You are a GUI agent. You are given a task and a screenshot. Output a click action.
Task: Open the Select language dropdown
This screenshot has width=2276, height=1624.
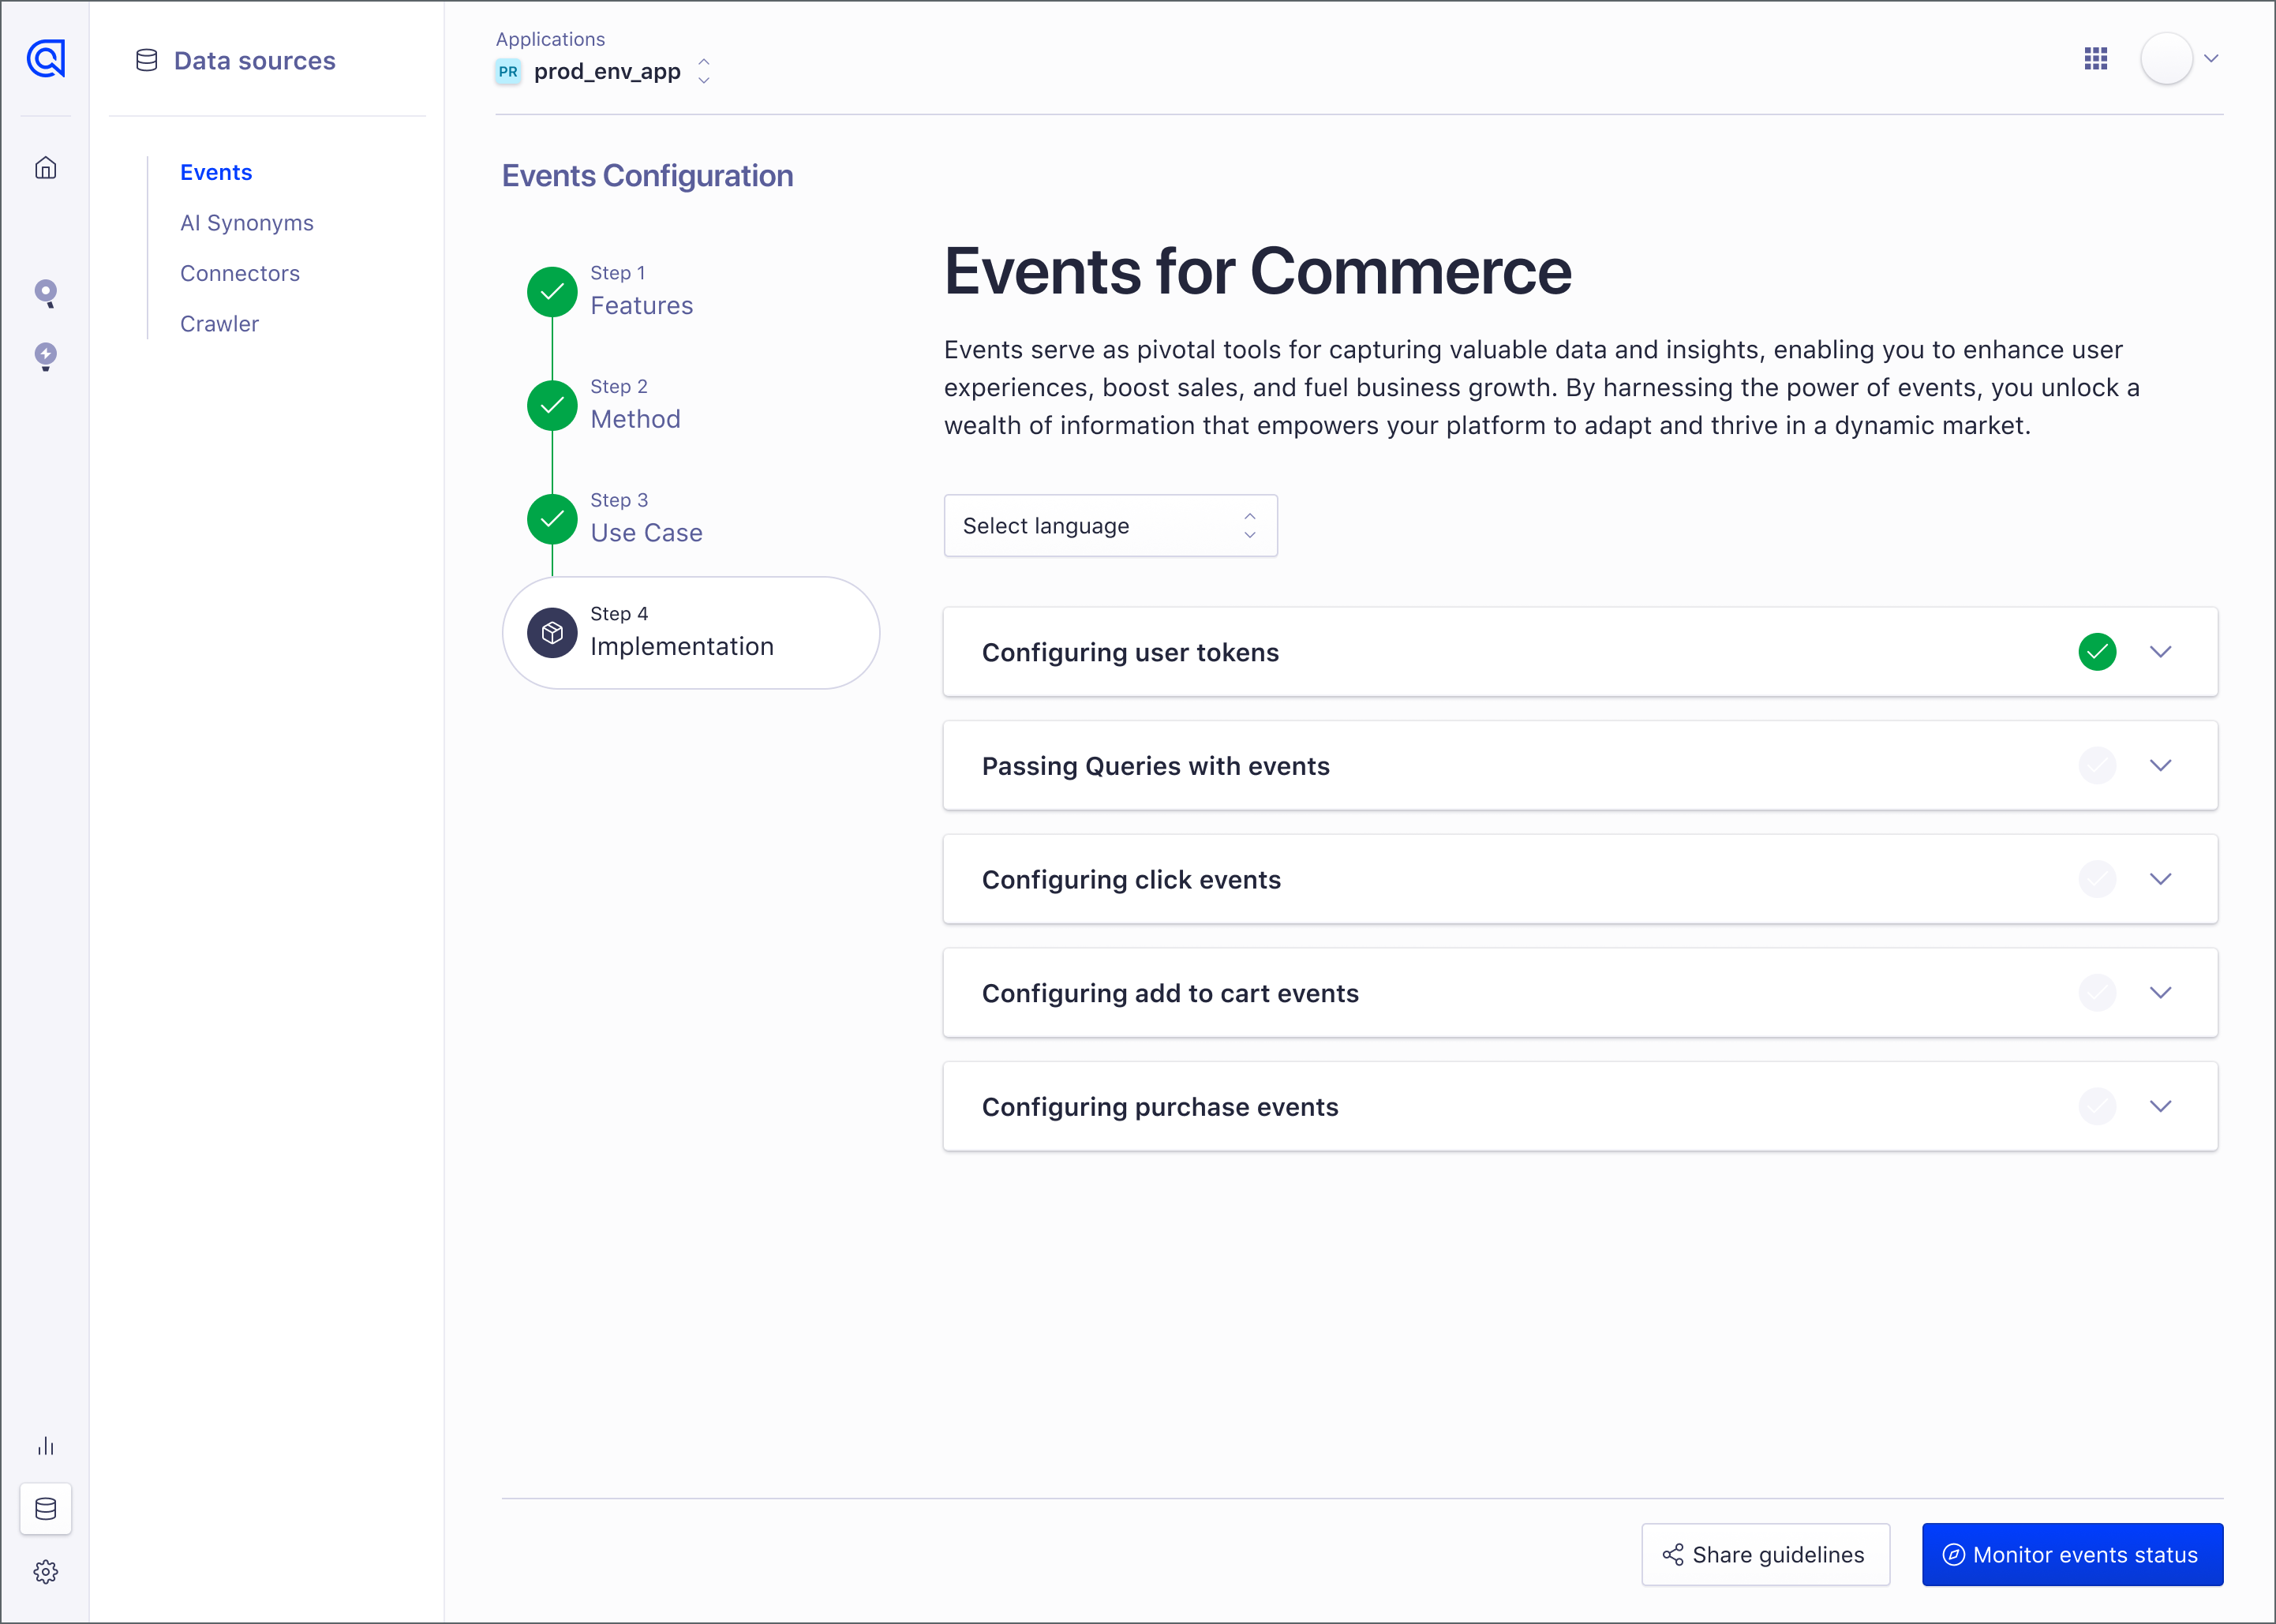tap(1110, 525)
